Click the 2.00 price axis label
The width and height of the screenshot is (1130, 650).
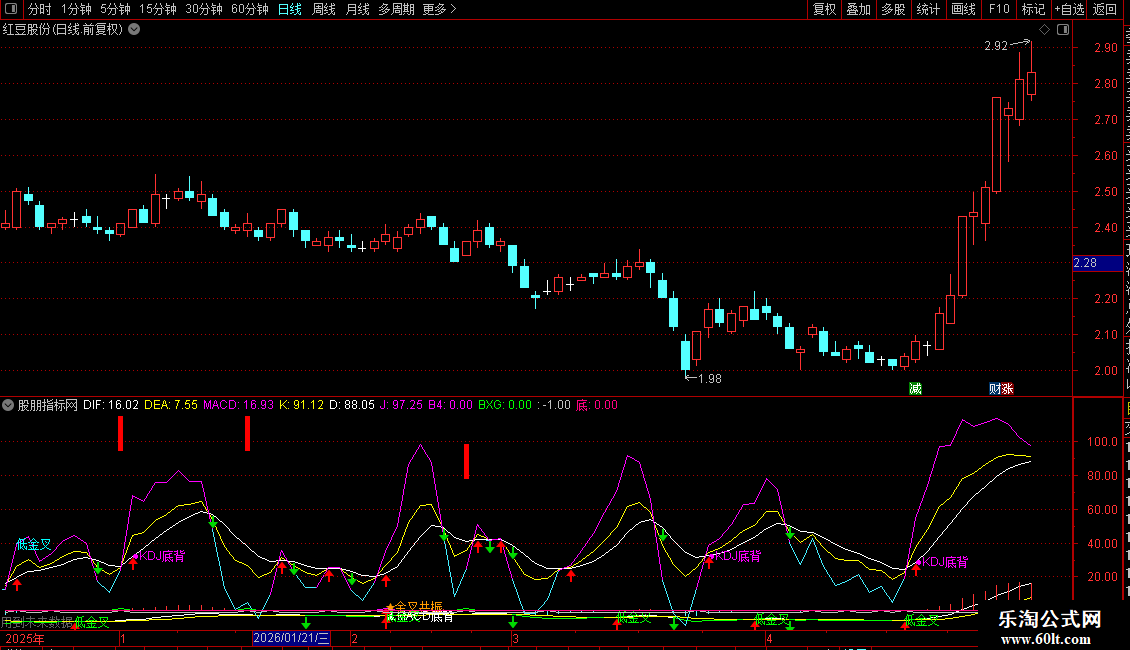click(x=1105, y=371)
